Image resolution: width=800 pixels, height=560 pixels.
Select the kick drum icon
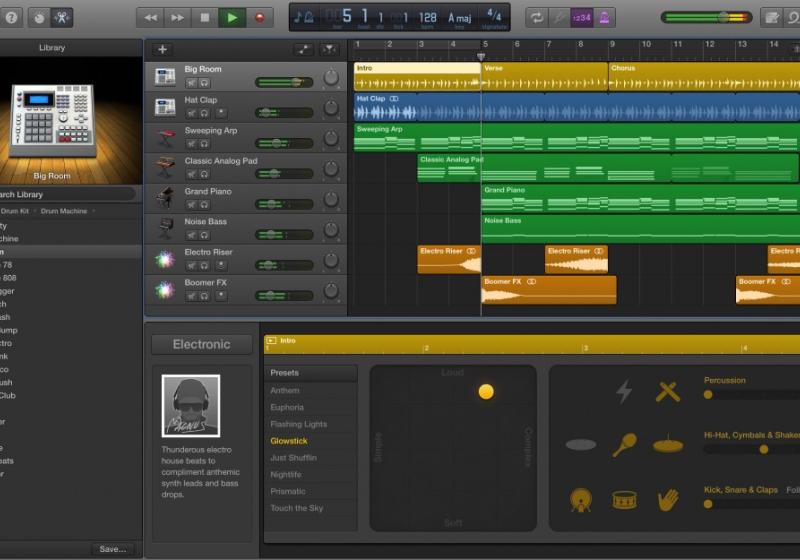coord(581,499)
